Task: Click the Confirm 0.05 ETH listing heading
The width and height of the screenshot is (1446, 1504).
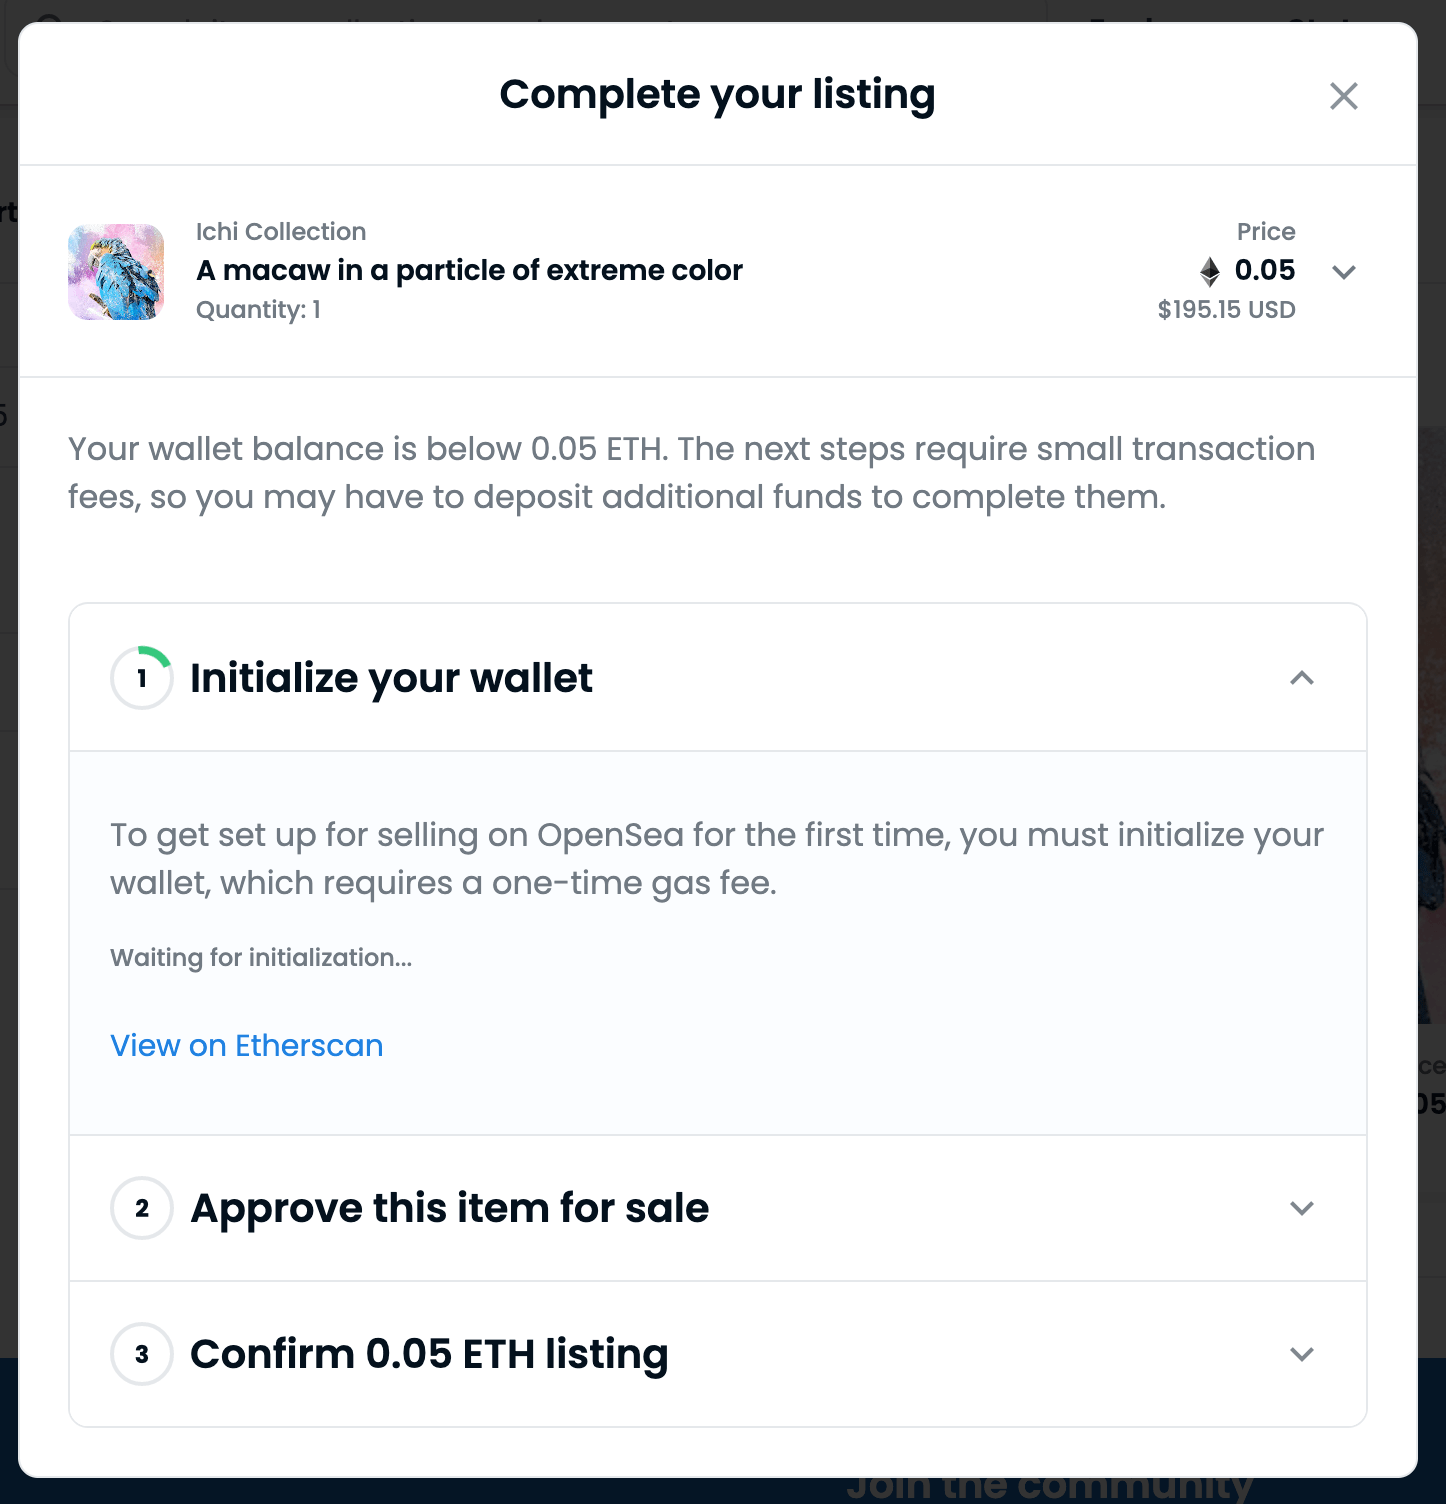Action: click(x=429, y=1354)
